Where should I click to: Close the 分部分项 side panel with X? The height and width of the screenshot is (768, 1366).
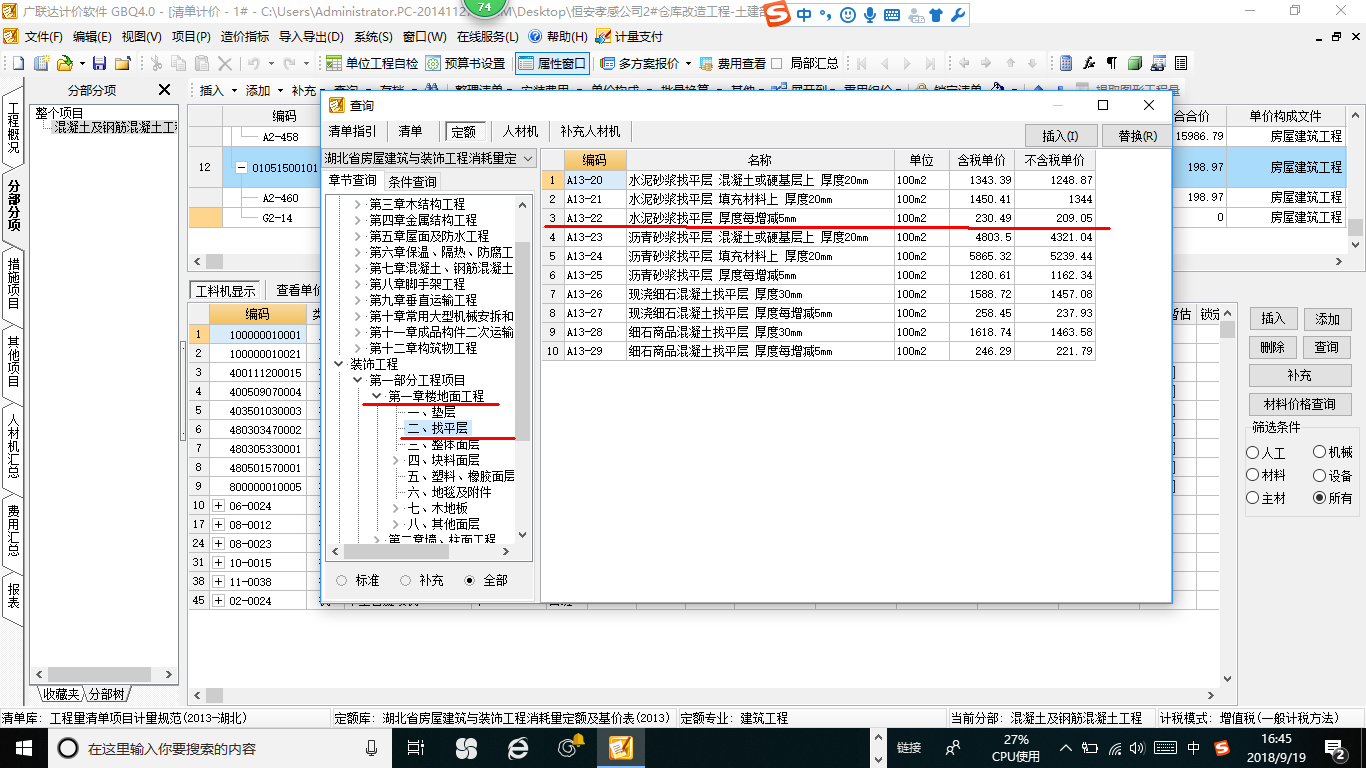point(165,90)
